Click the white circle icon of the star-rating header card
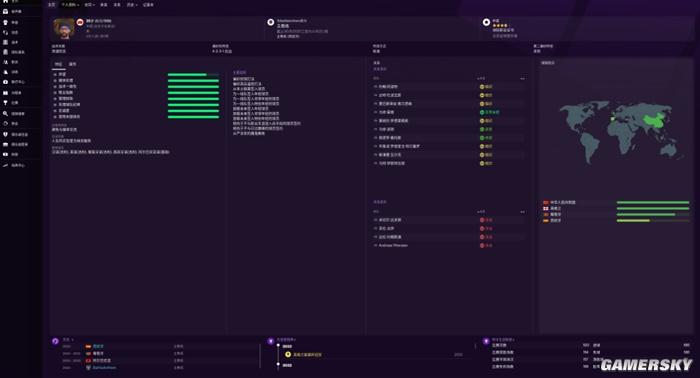The image size is (700, 378). click(486, 22)
